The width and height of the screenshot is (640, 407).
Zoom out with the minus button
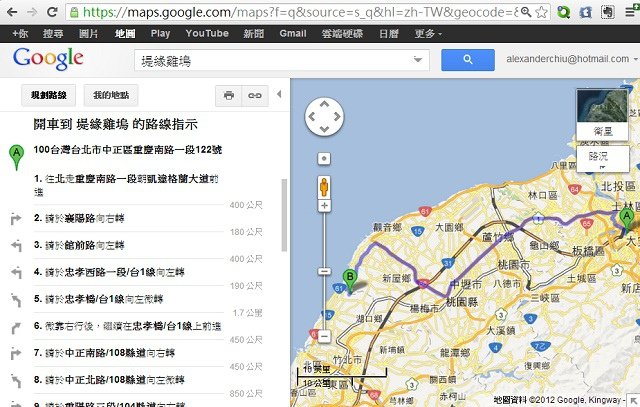pos(324,337)
